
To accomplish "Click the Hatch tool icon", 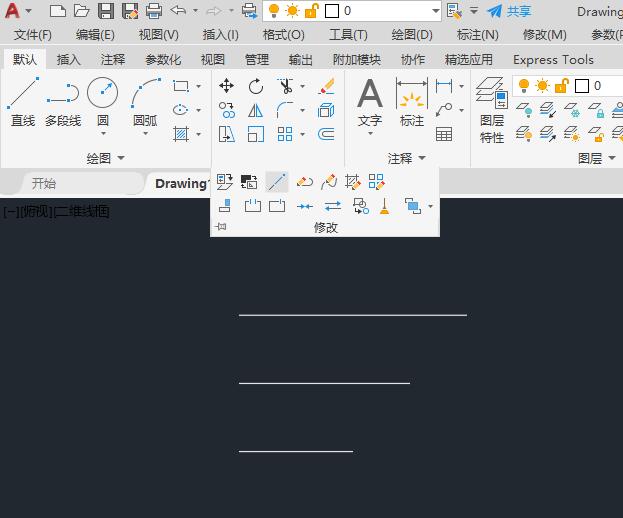I will pos(181,134).
